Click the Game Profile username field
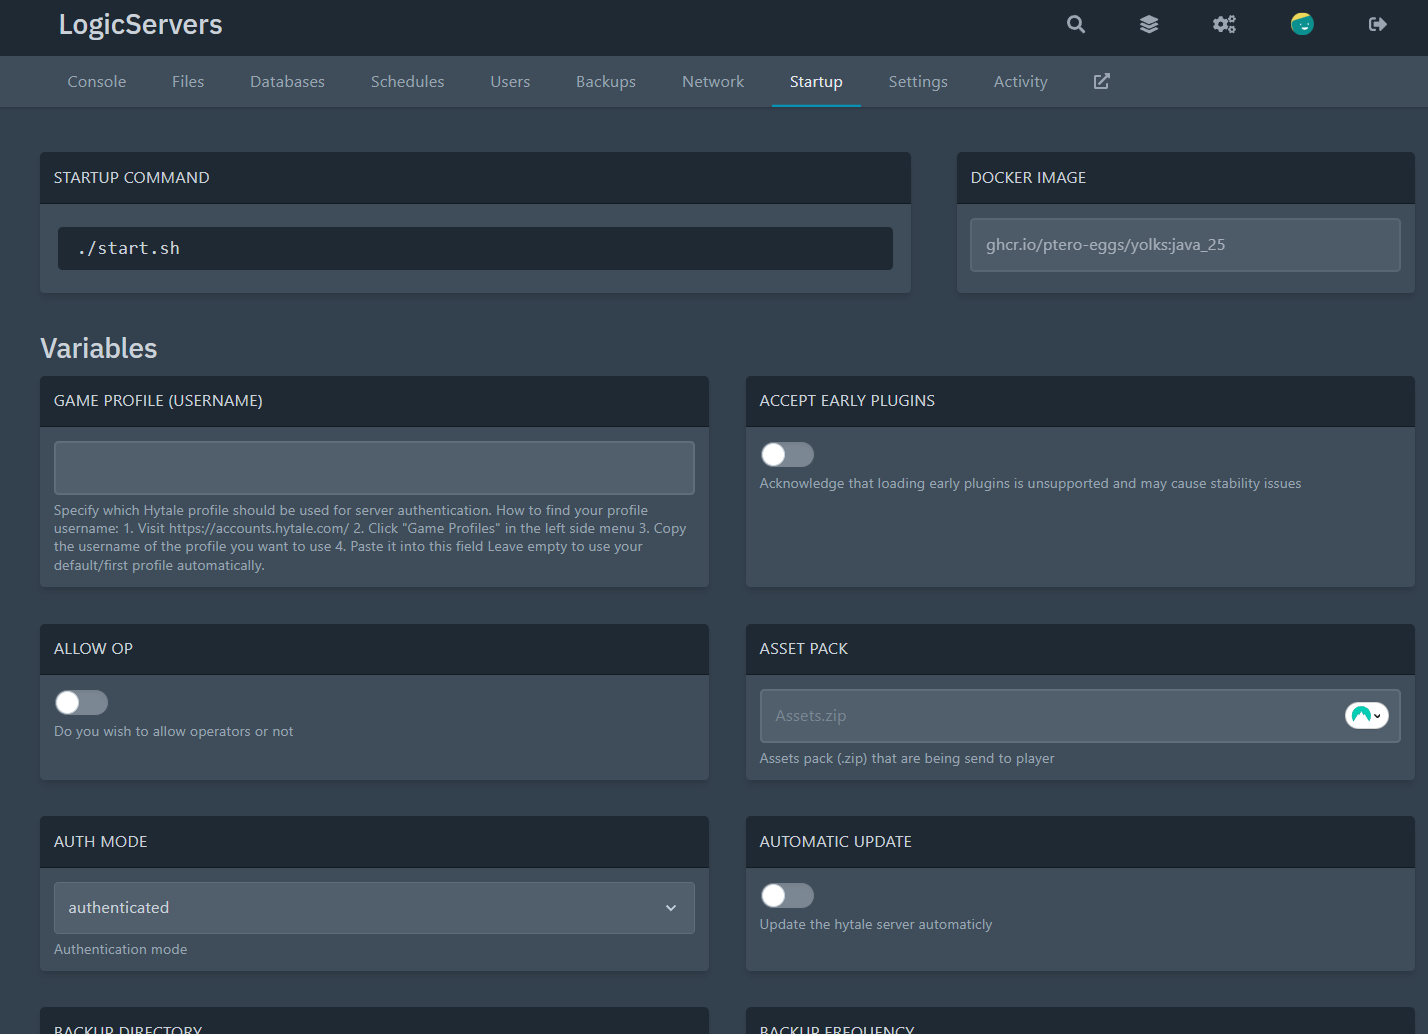Image resolution: width=1428 pixels, height=1034 pixels. pyautogui.click(x=373, y=467)
